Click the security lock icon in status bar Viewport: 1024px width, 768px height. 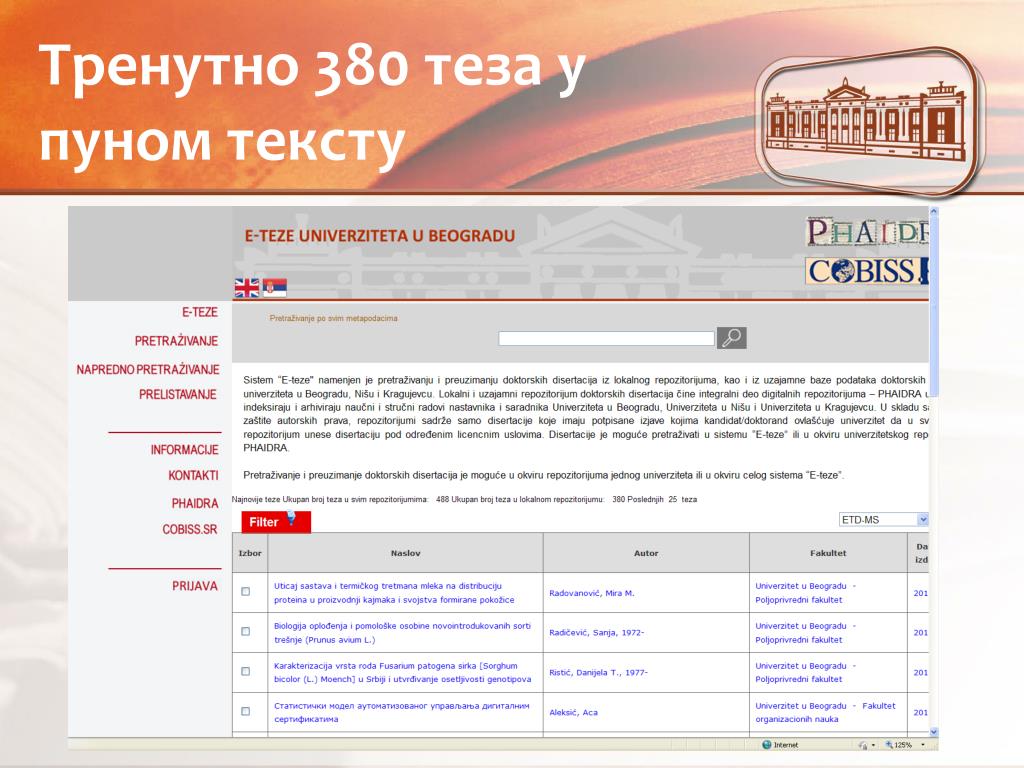863,744
